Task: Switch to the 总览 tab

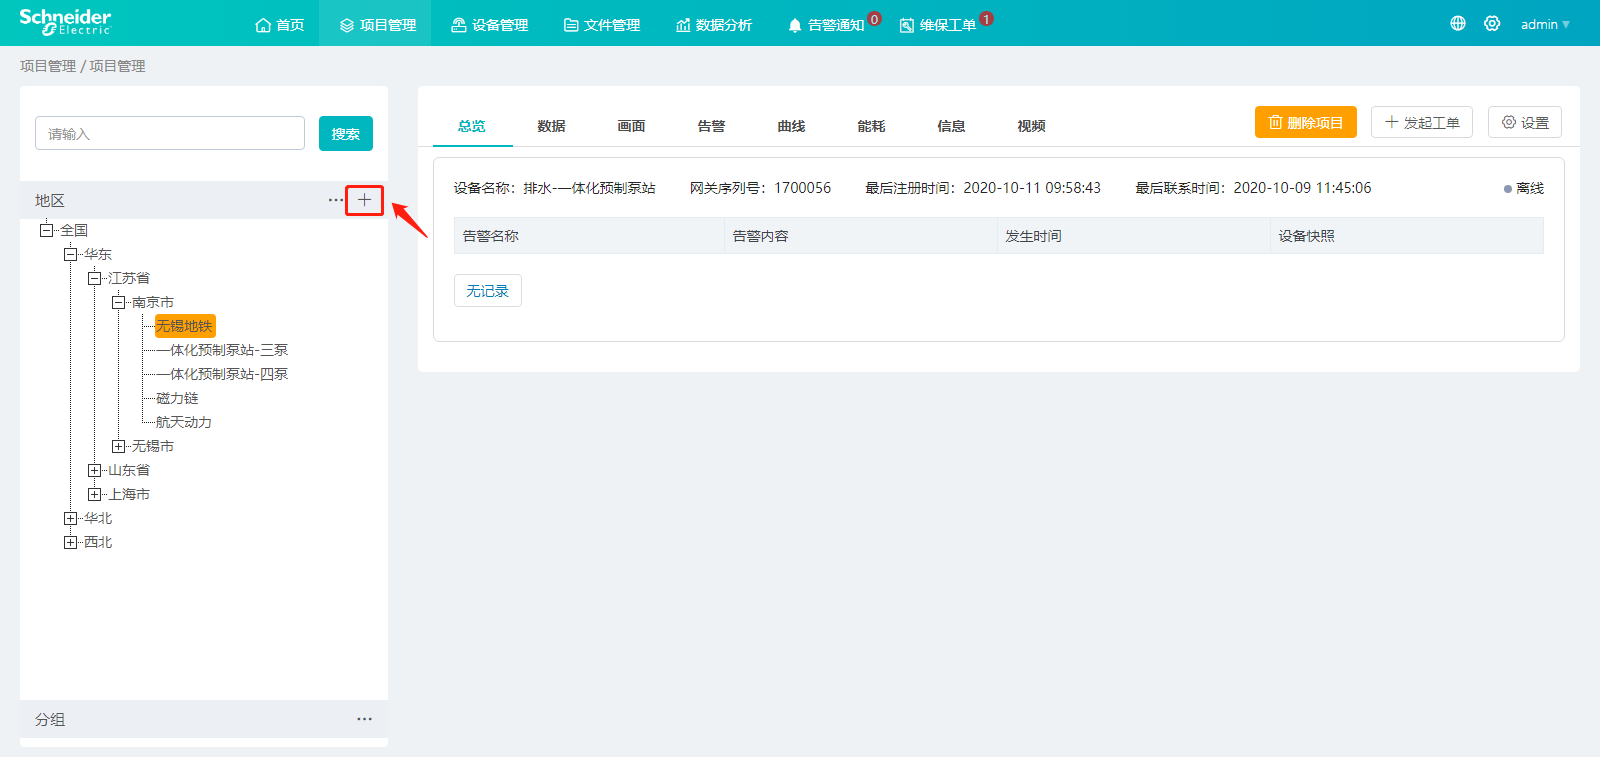Action: coord(472,126)
